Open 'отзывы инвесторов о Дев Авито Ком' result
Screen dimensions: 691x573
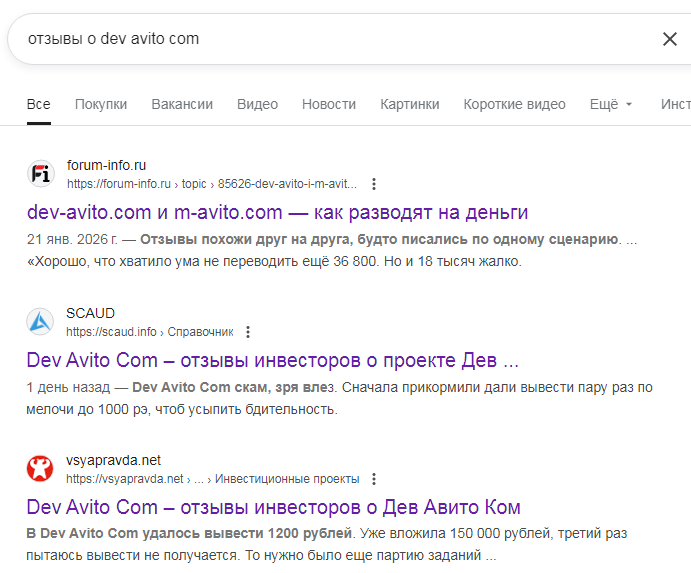click(273, 507)
